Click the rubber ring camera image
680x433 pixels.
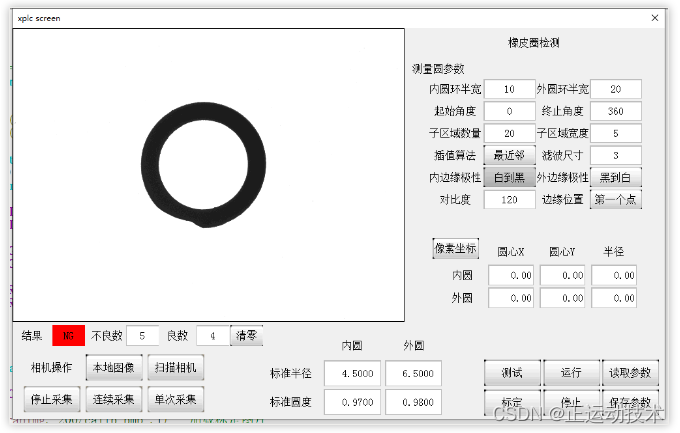(x=209, y=175)
